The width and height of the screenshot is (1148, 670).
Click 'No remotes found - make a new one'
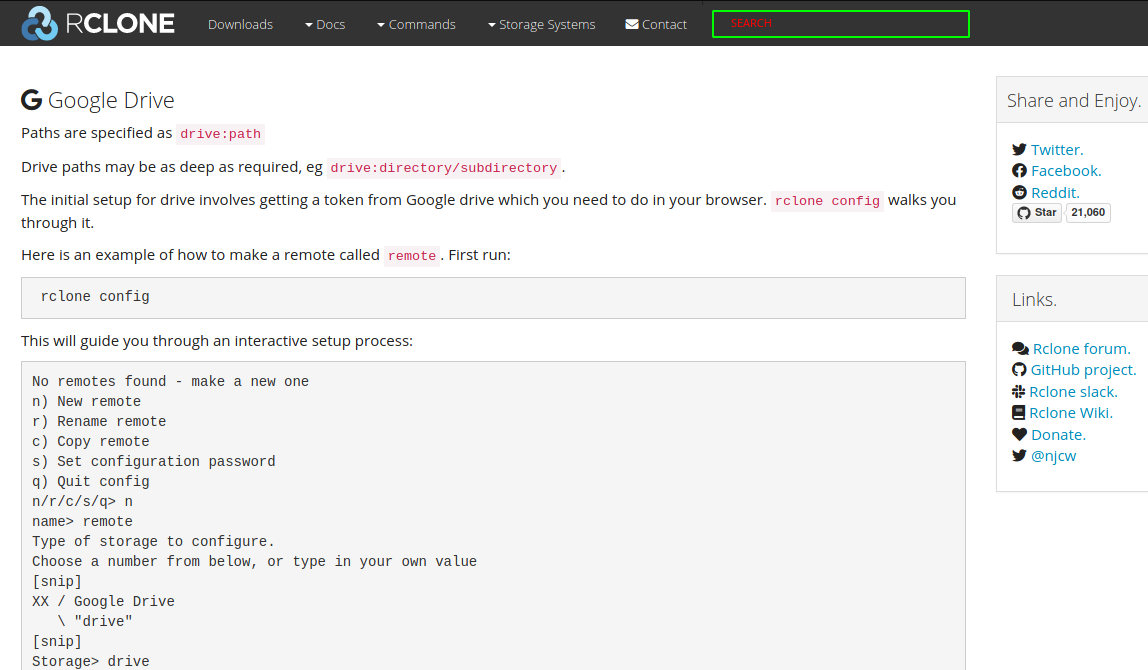coord(171,381)
